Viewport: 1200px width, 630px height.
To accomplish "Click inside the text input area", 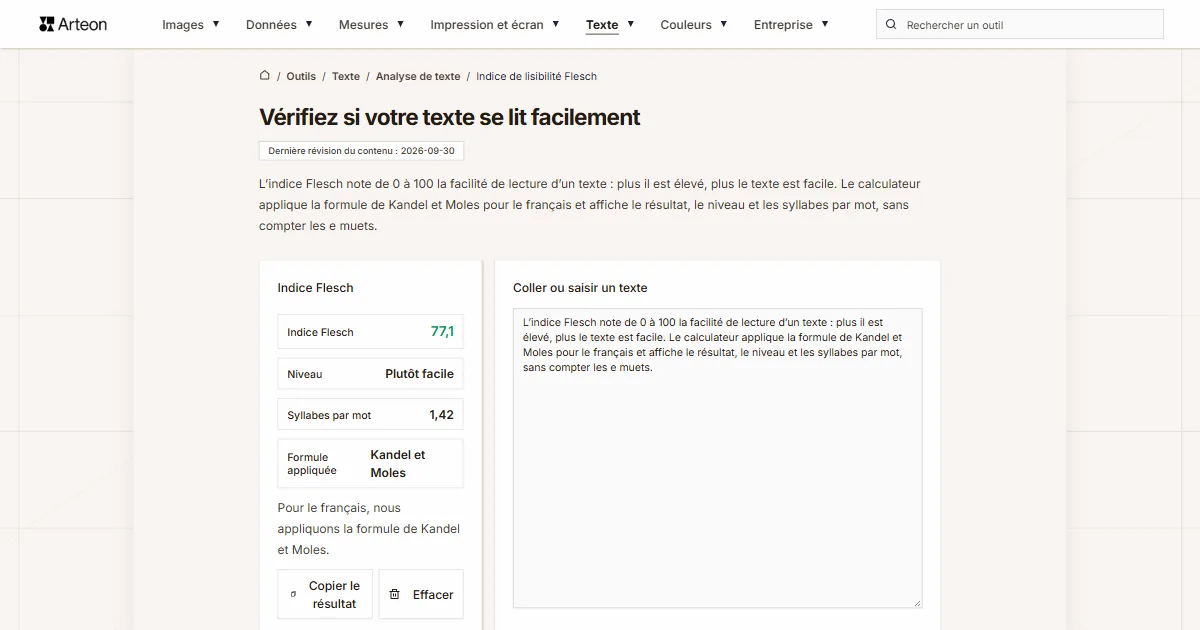I will [717, 458].
